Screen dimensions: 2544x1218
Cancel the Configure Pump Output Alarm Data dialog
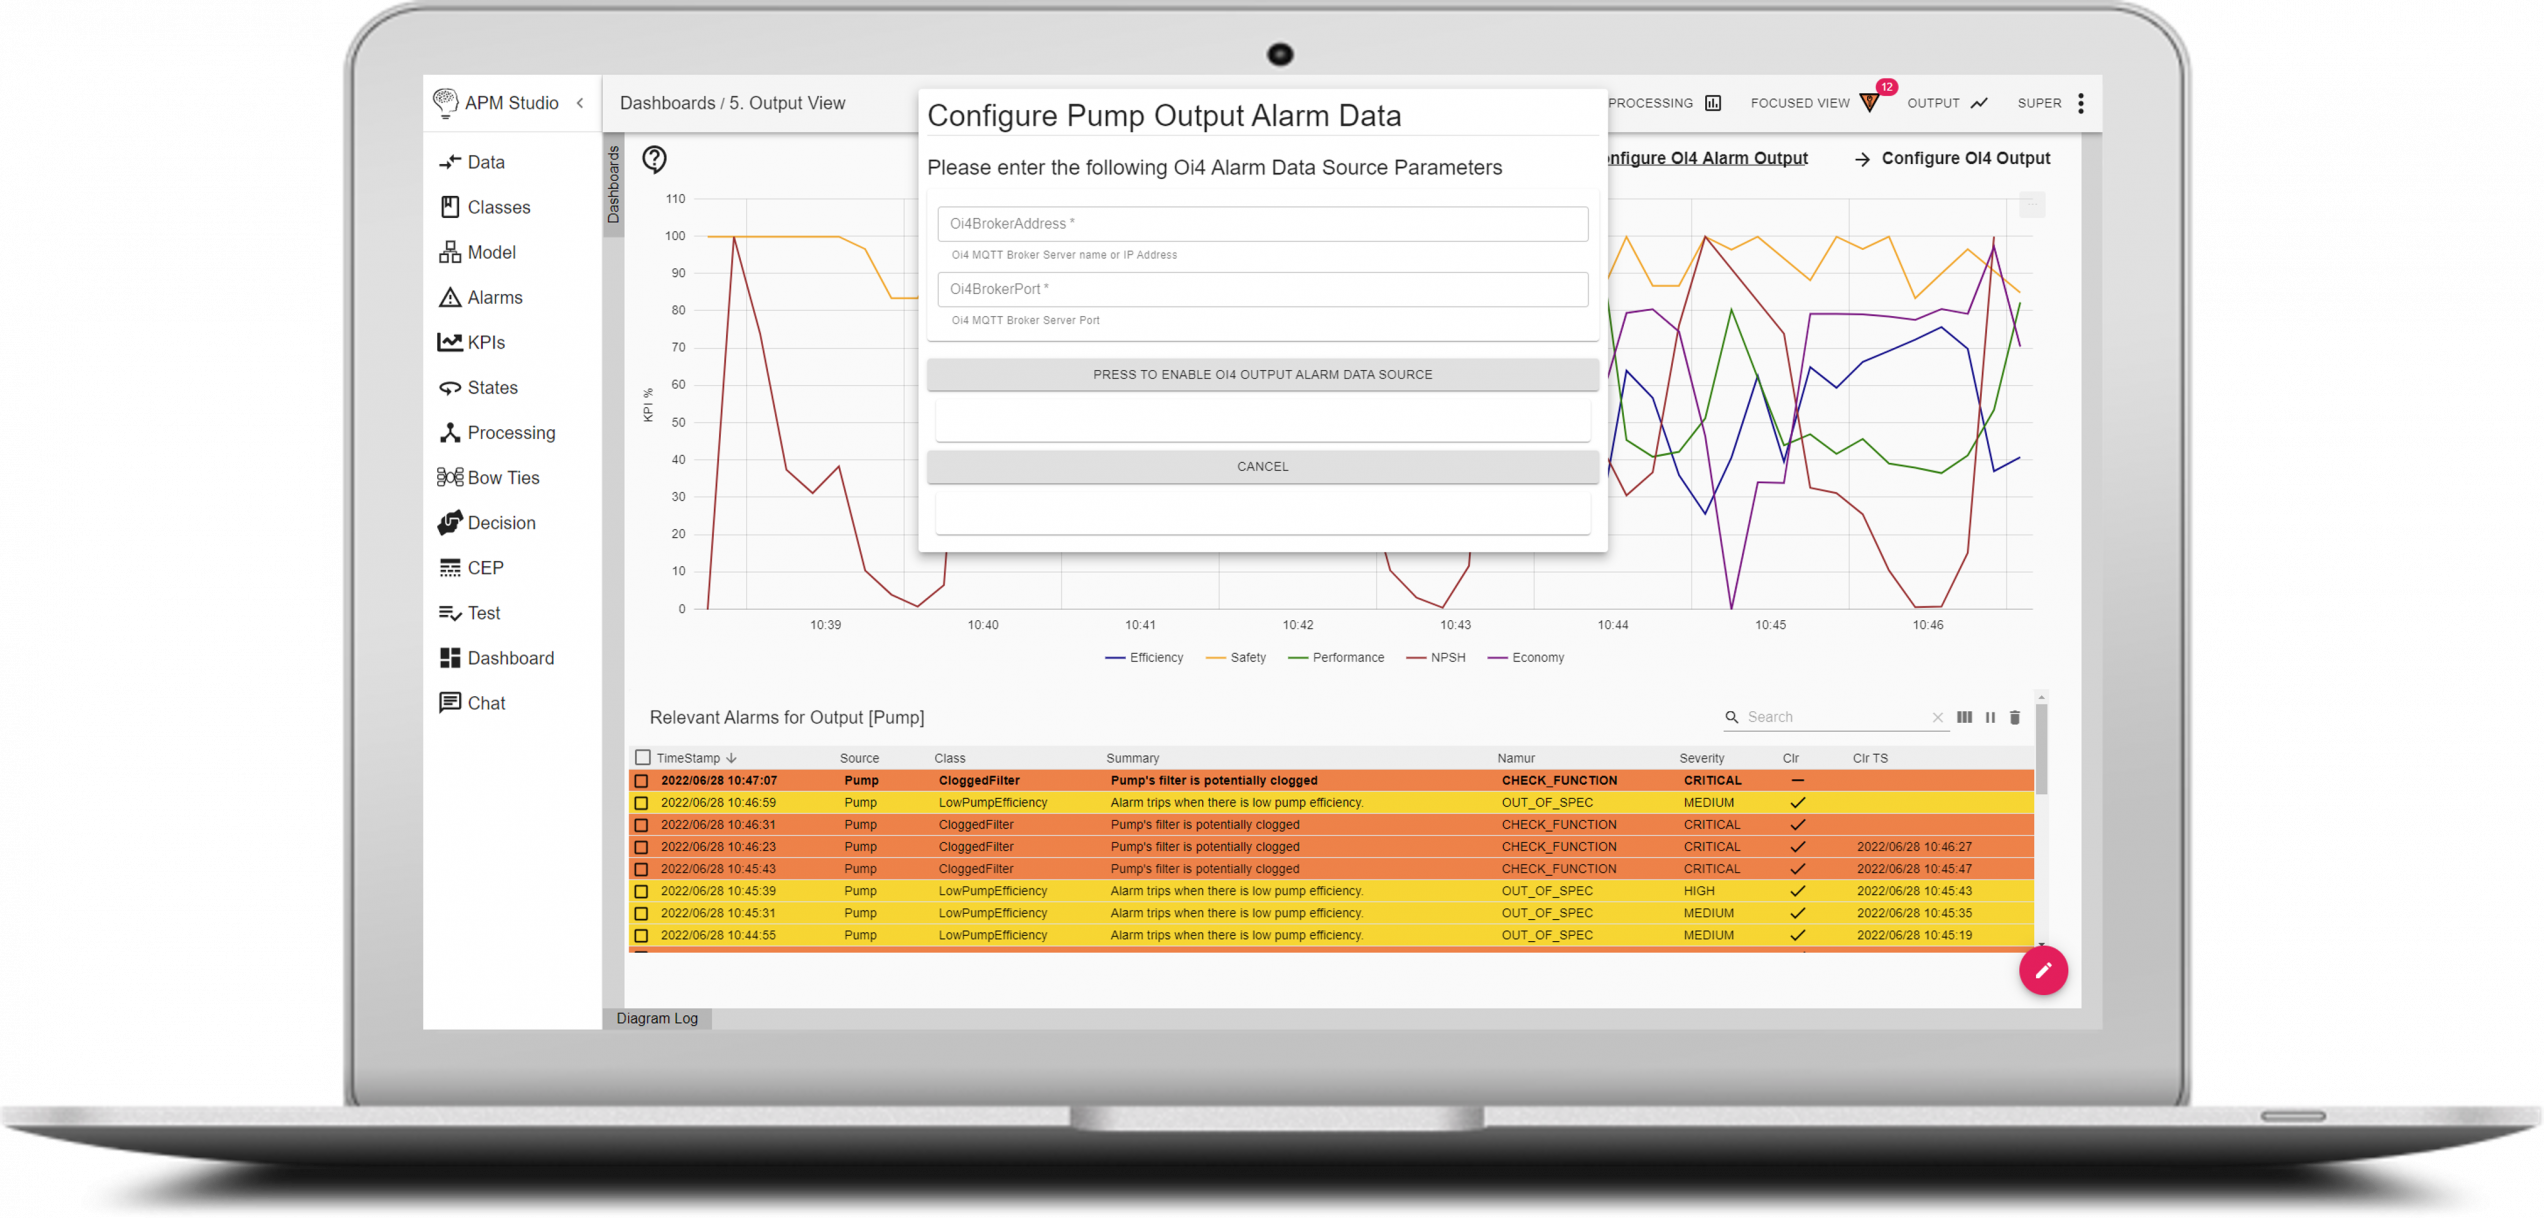1262,466
